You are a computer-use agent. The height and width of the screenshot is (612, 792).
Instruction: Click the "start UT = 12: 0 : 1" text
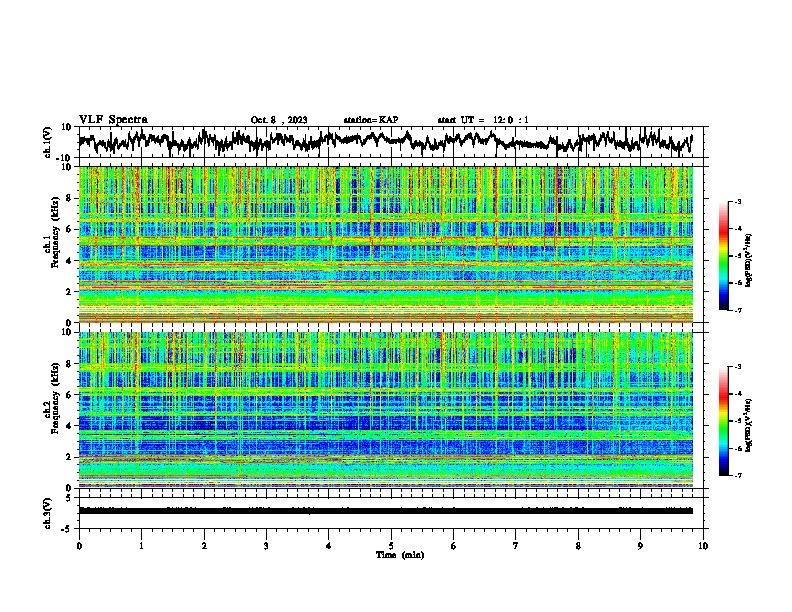click(x=483, y=120)
